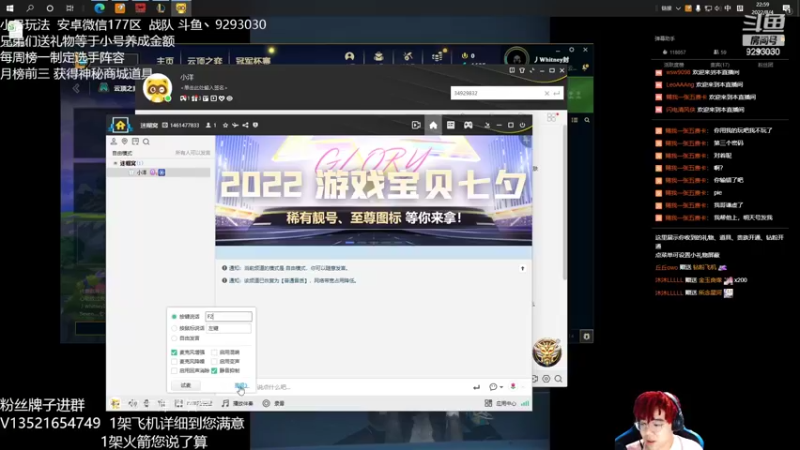Collapse the channel tree expander triangle
The image size is (800, 450).
pyautogui.click(x=115, y=163)
